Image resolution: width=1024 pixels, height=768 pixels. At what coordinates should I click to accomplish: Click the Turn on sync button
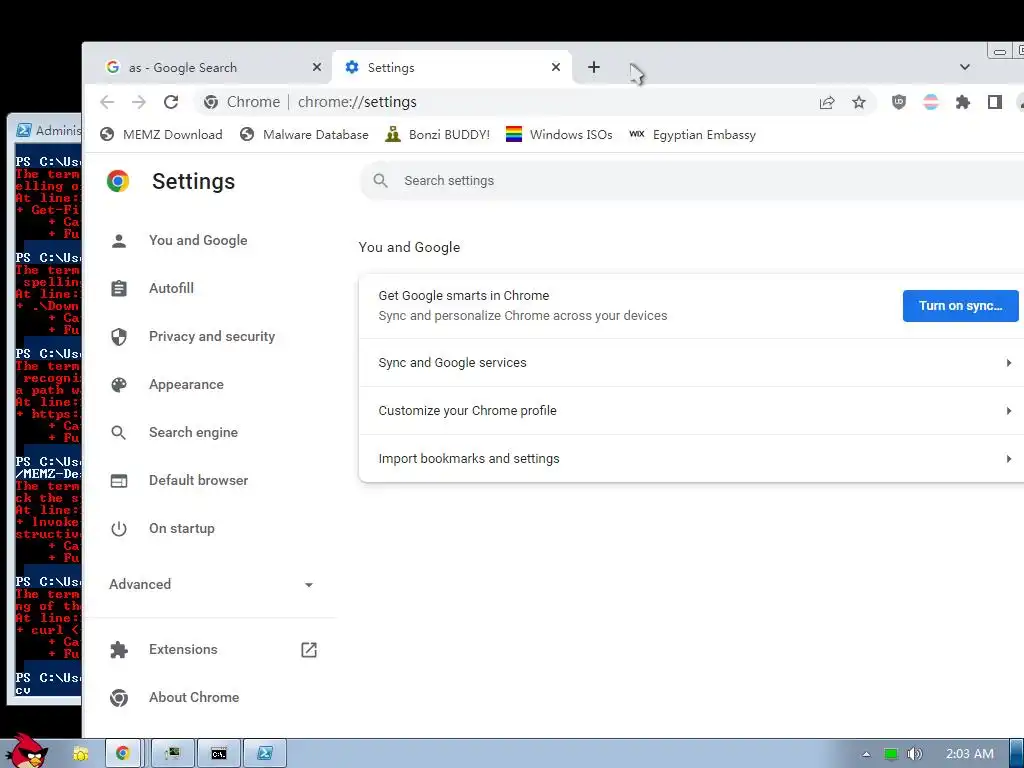tap(961, 306)
